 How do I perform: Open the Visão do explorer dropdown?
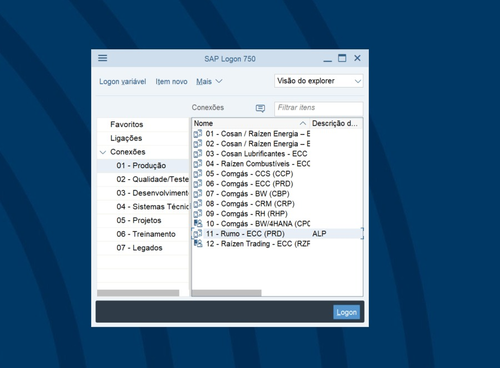click(x=319, y=81)
